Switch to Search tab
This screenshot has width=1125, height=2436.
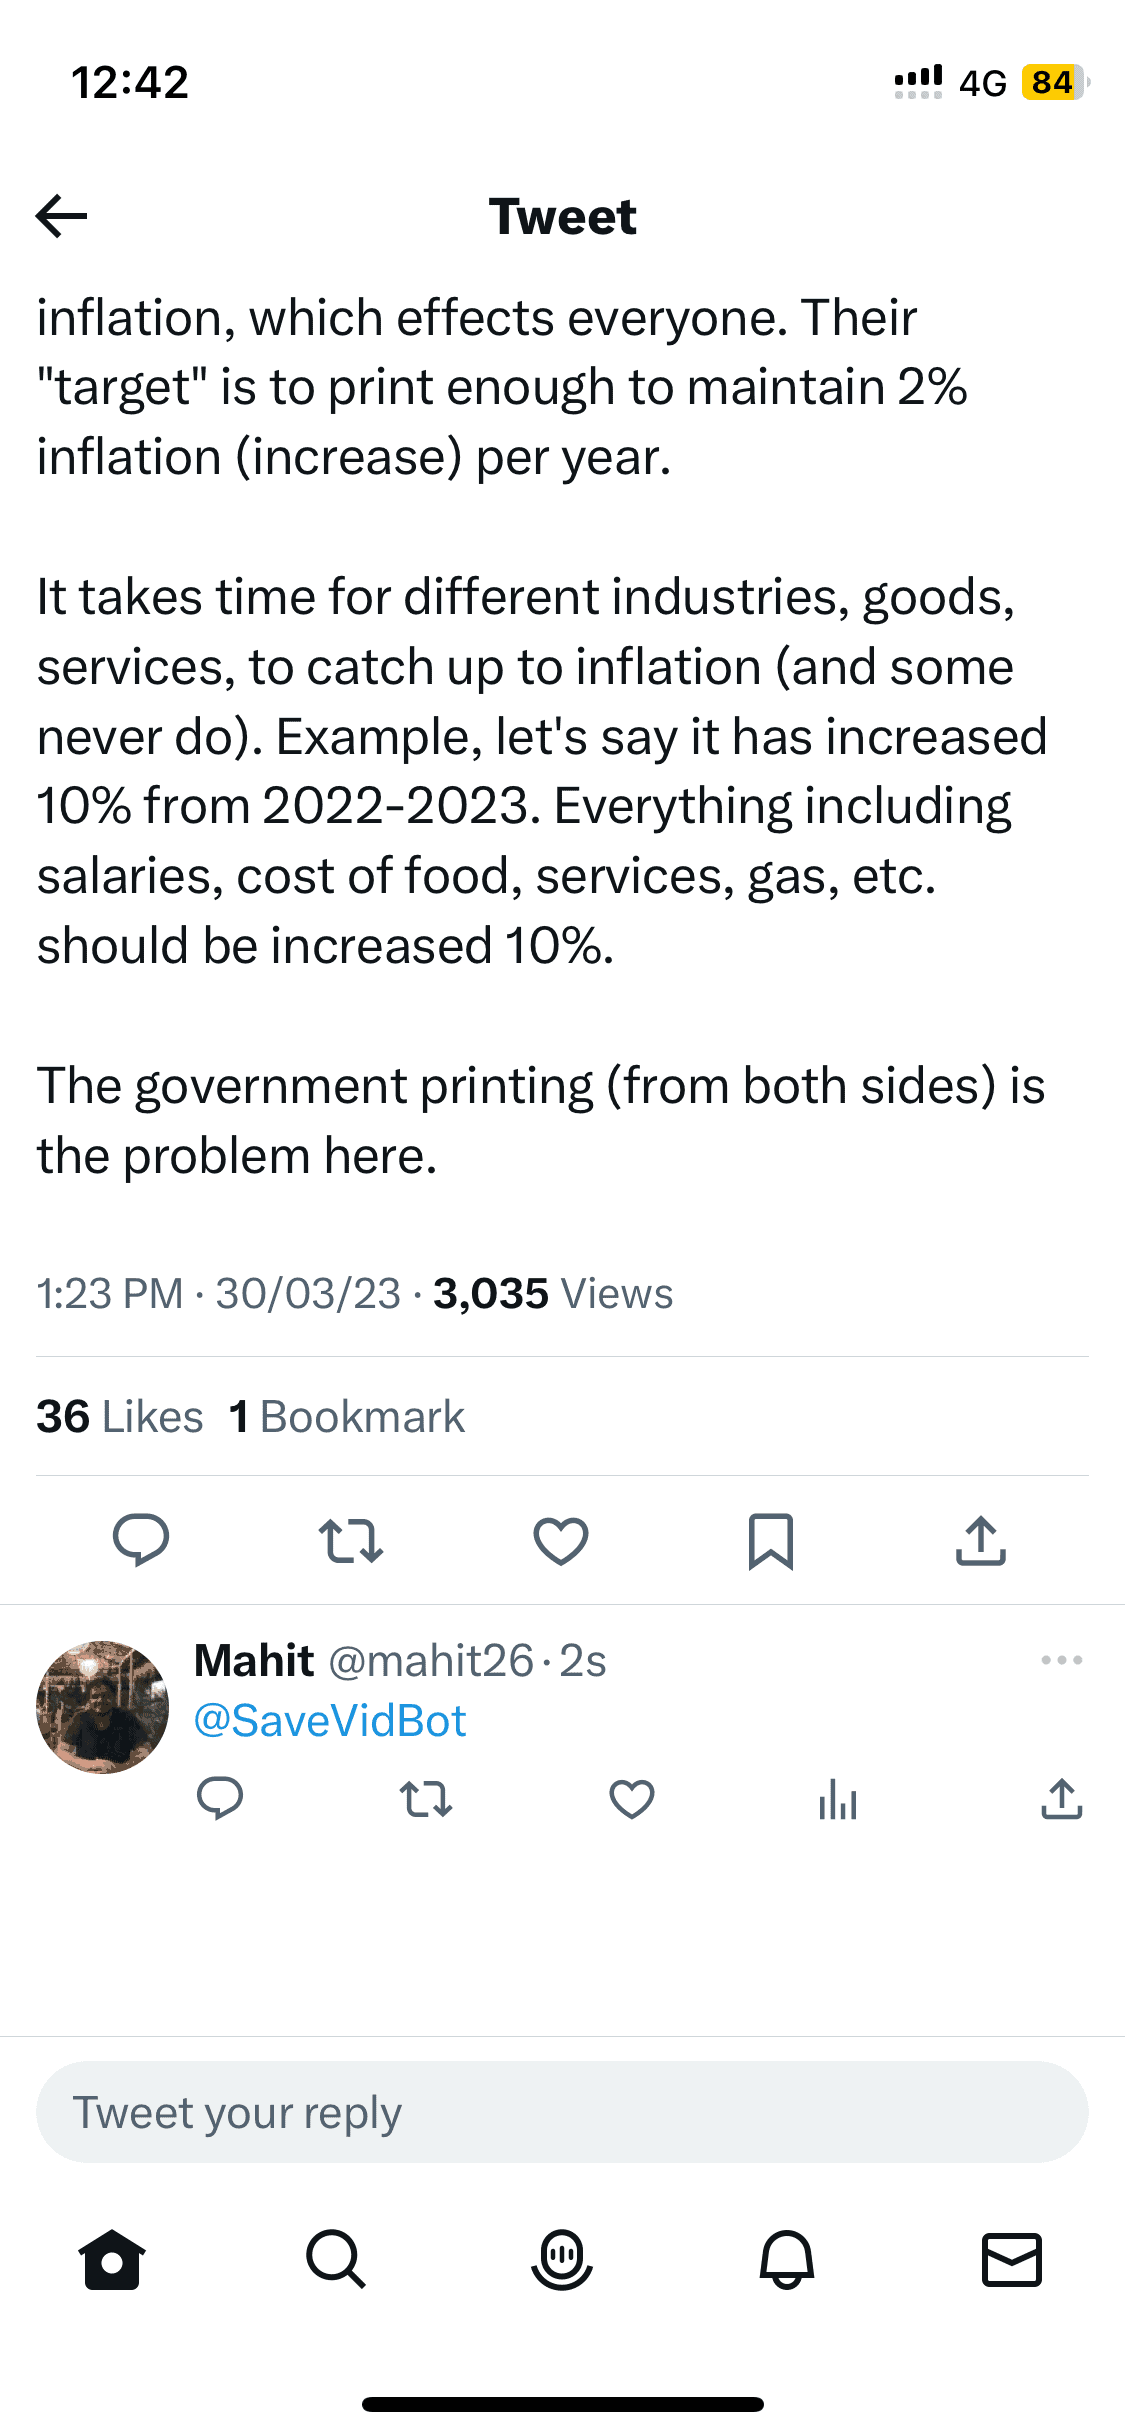point(336,2258)
